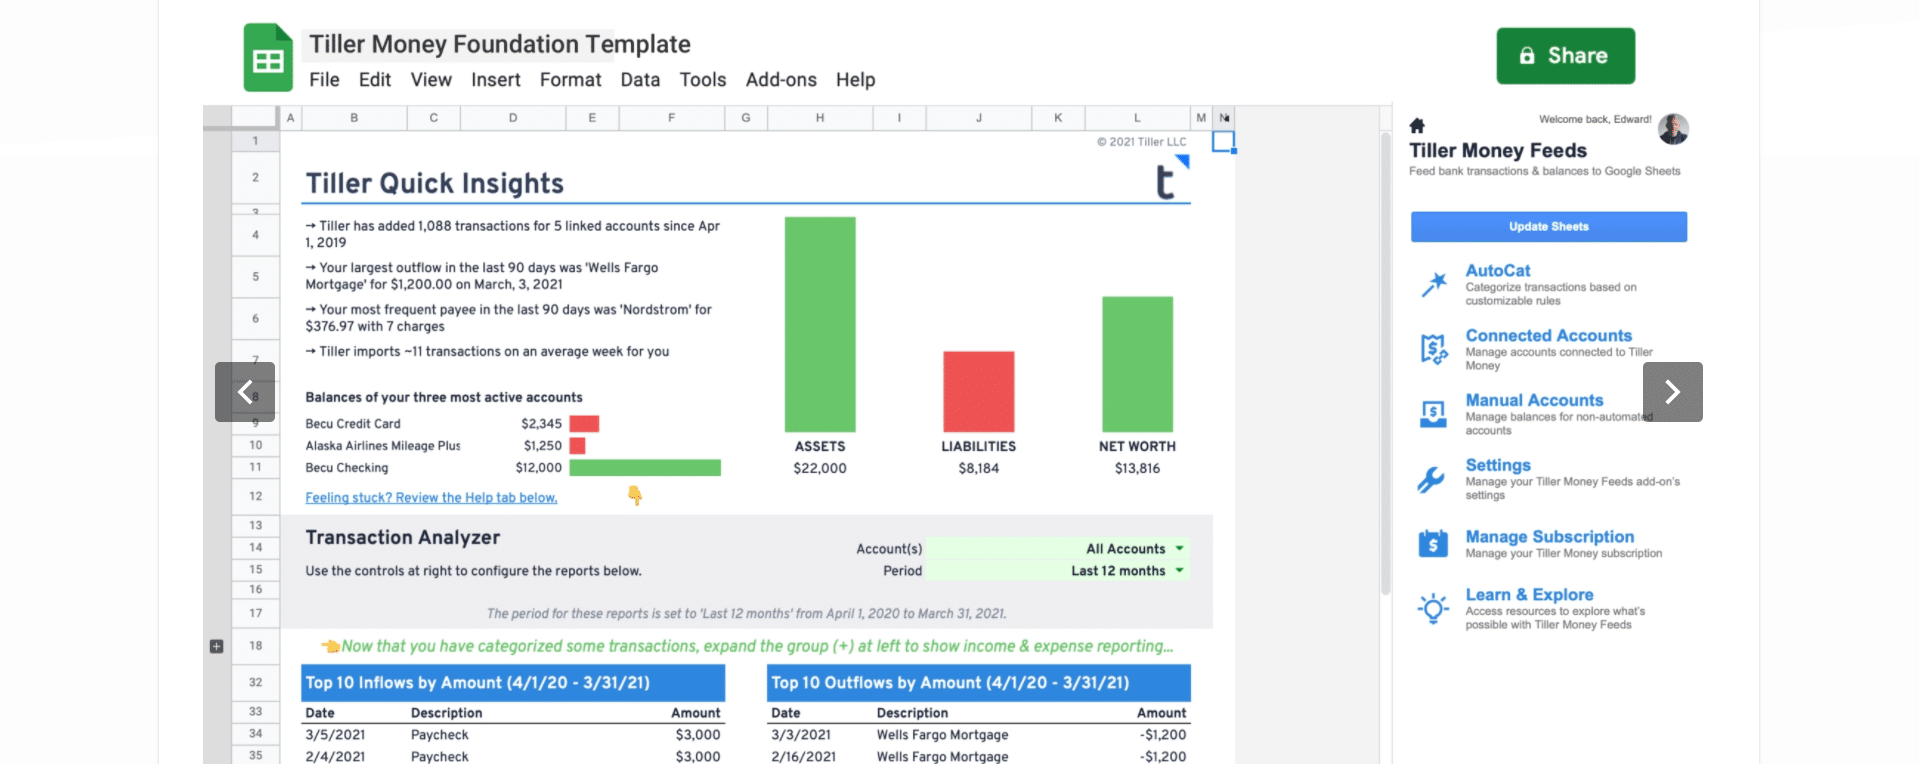Expand the row group plus button at row 18
Screen dimensions: 1919x764
click(216, 646)
